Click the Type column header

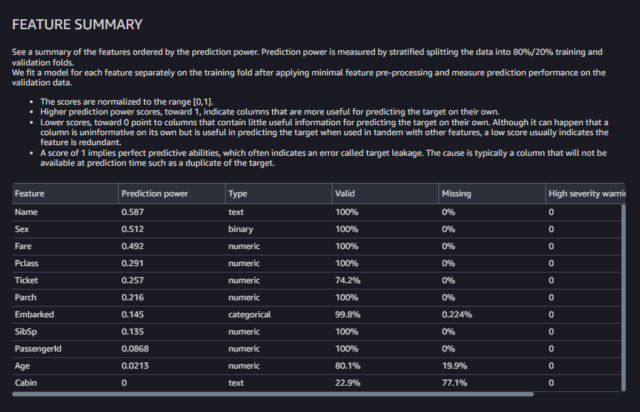pyautogui.click(x=279, y=194)
